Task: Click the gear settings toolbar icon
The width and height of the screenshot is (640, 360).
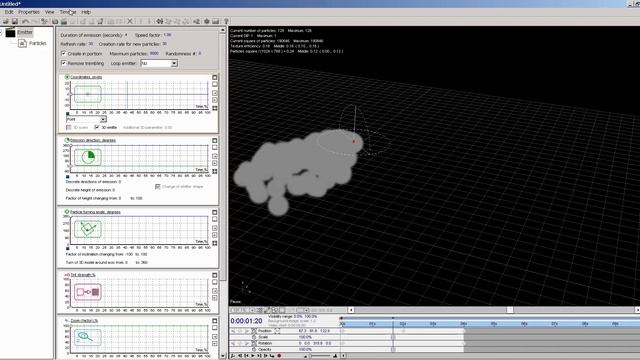Action: click(207, 22)
